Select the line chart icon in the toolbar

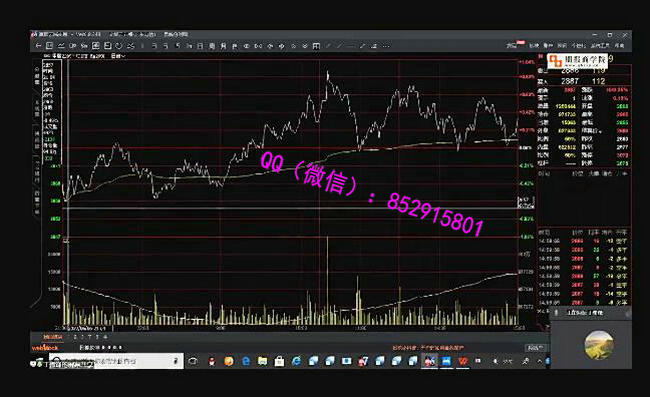(x=61, y=46)
